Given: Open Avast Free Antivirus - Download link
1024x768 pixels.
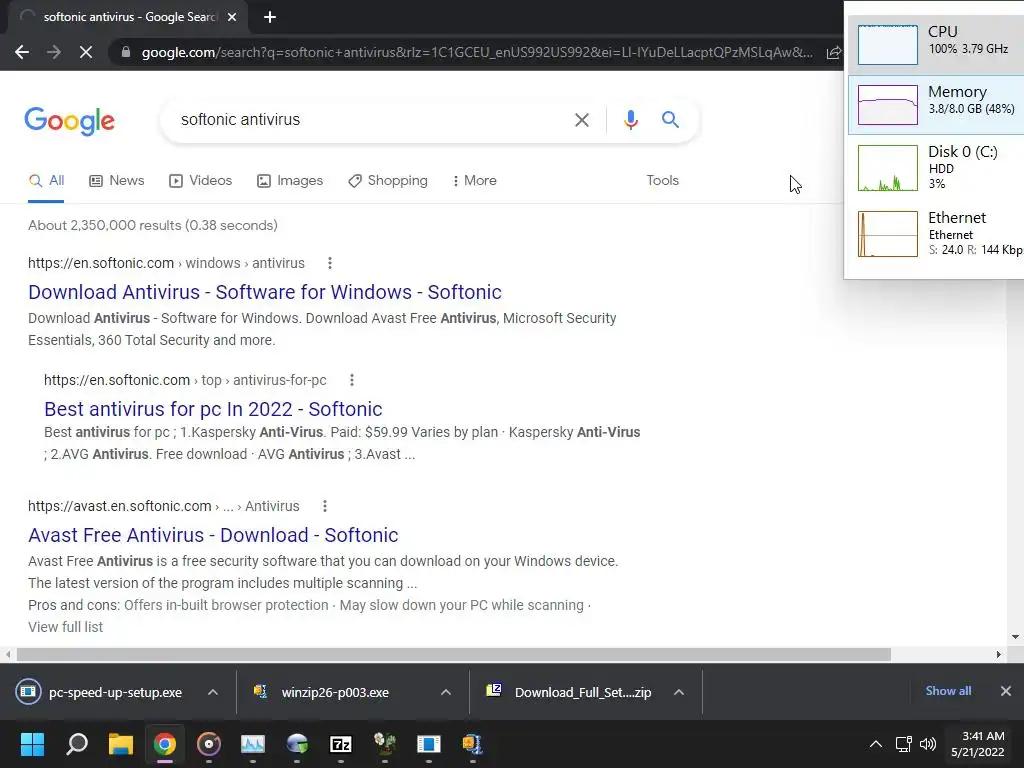Looking at the screenshot, I should tap(213, 535).
